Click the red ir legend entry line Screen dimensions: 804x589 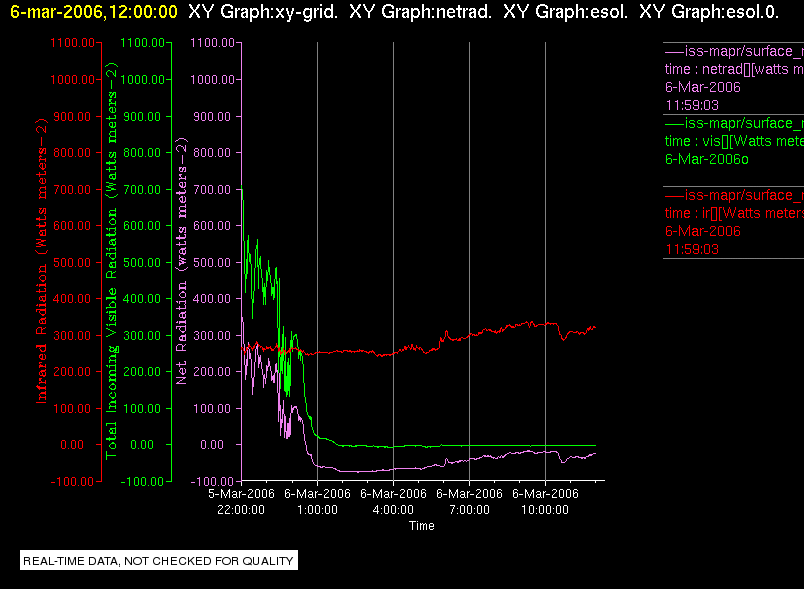734,195
